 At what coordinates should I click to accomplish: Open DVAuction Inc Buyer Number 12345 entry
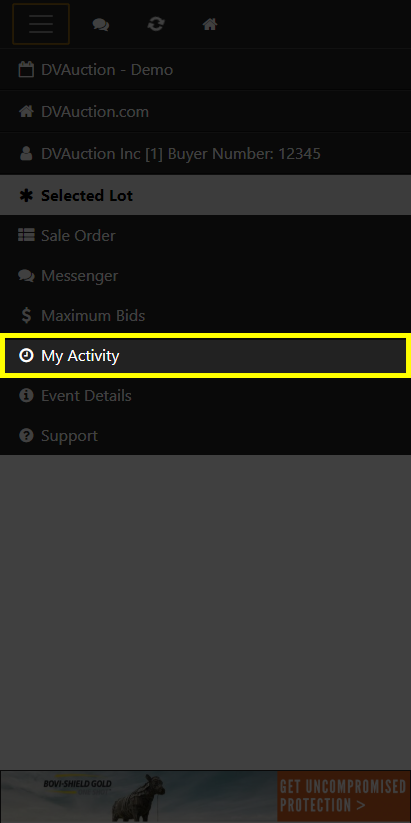tap(205, 154)
